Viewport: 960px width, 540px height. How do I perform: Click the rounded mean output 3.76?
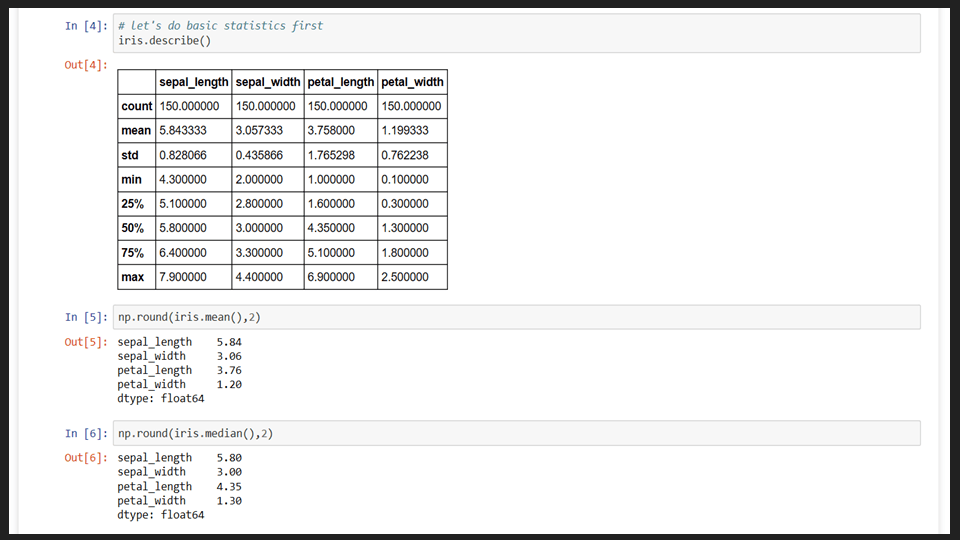point(229,370)
